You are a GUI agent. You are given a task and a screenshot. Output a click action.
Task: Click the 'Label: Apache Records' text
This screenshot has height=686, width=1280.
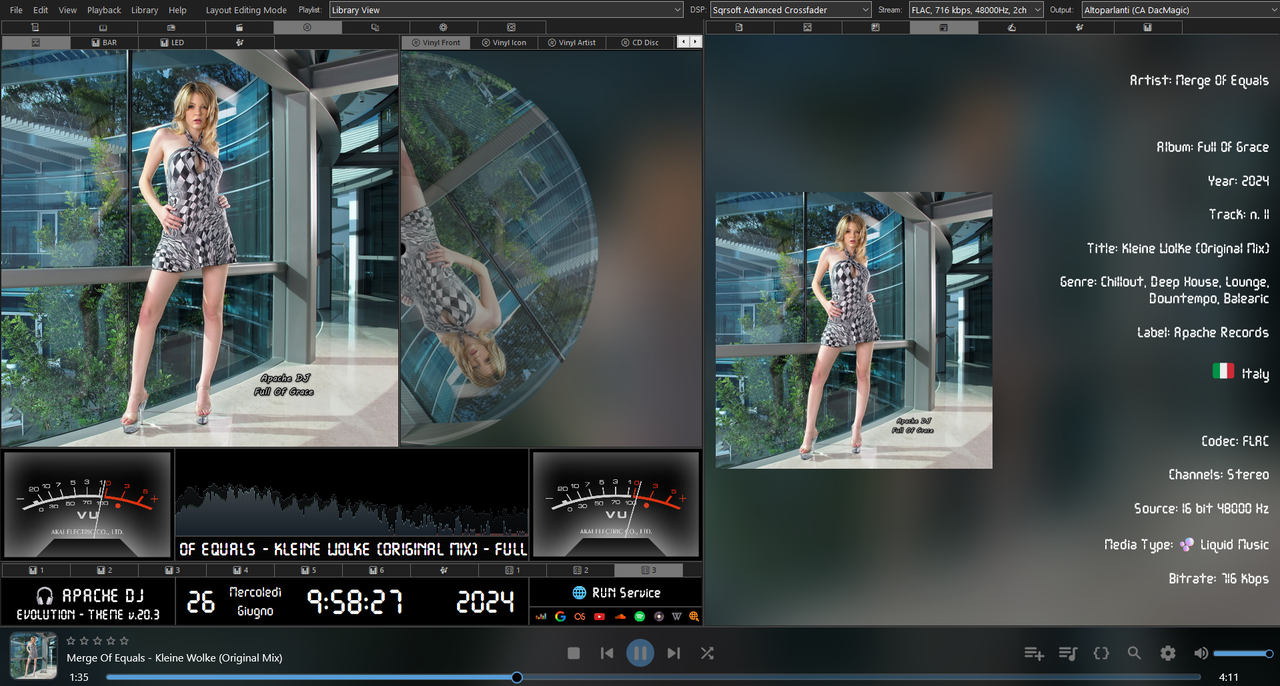tap(1203, 332)
